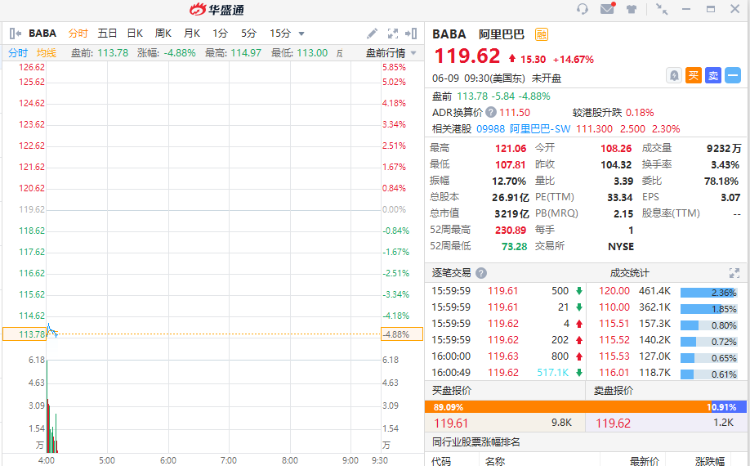Open the chart layout grid icon
Screen dimensions: 750x466
click(x=393, y=33)
